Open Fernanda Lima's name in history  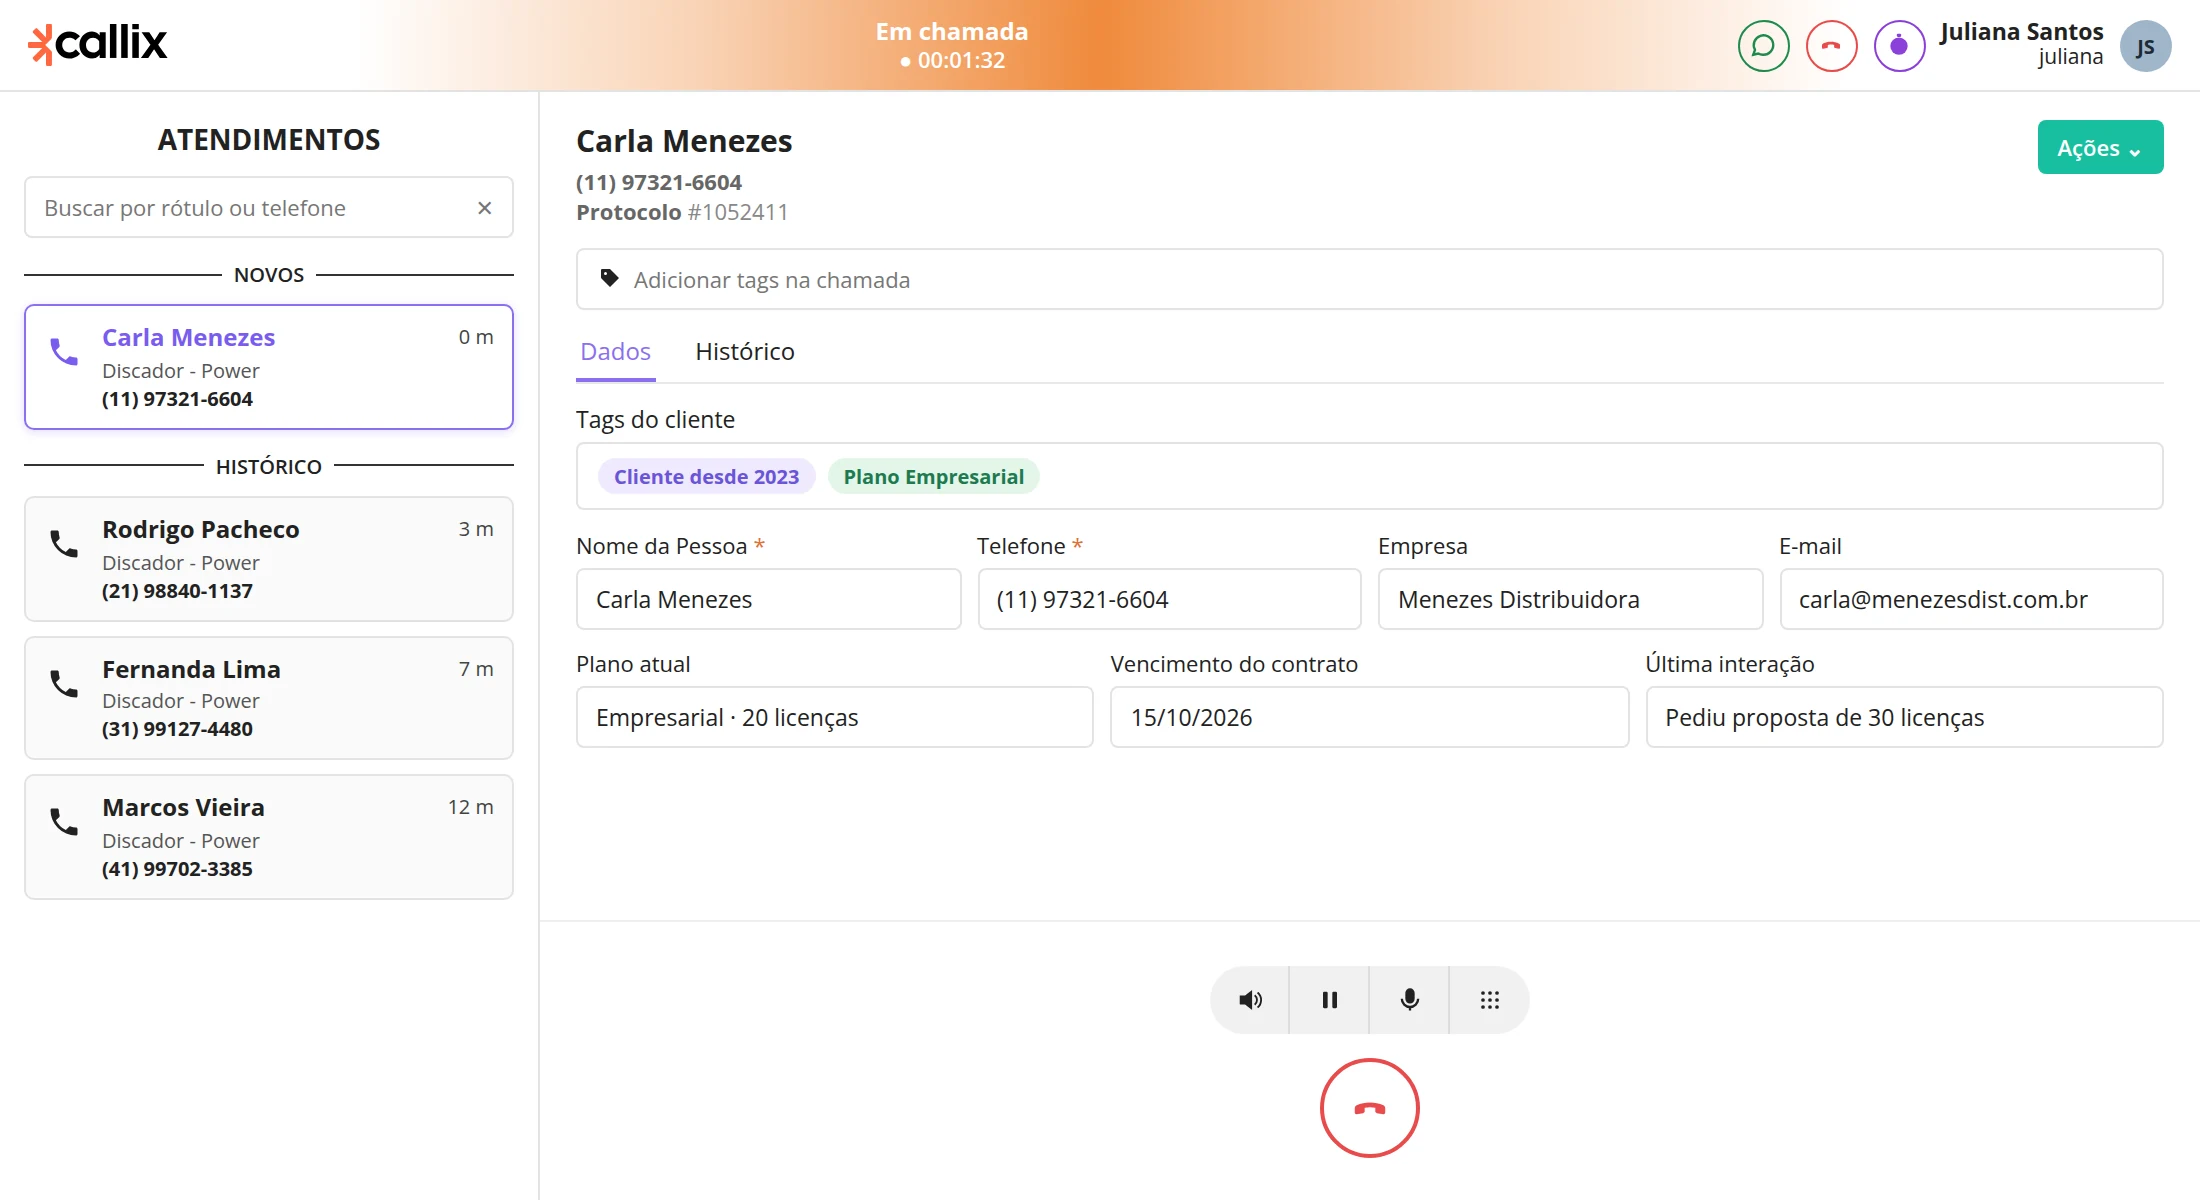(x=191, y=670)
